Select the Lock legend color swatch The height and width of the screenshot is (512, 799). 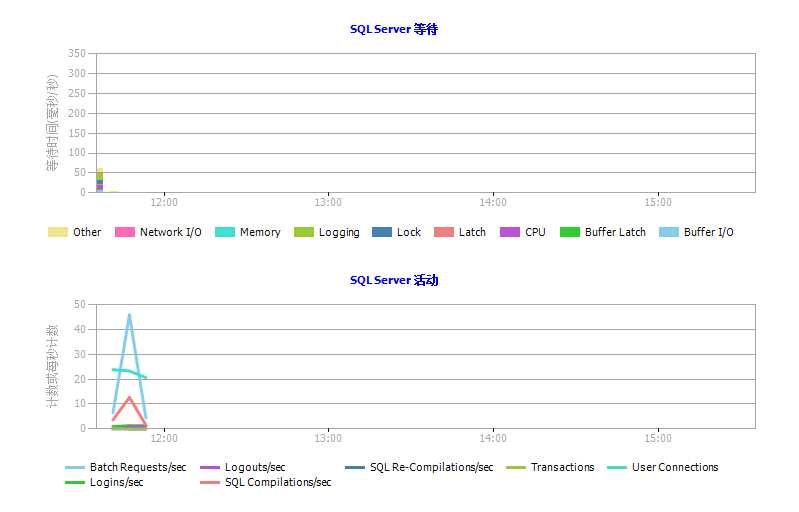[x=382, y=232]
